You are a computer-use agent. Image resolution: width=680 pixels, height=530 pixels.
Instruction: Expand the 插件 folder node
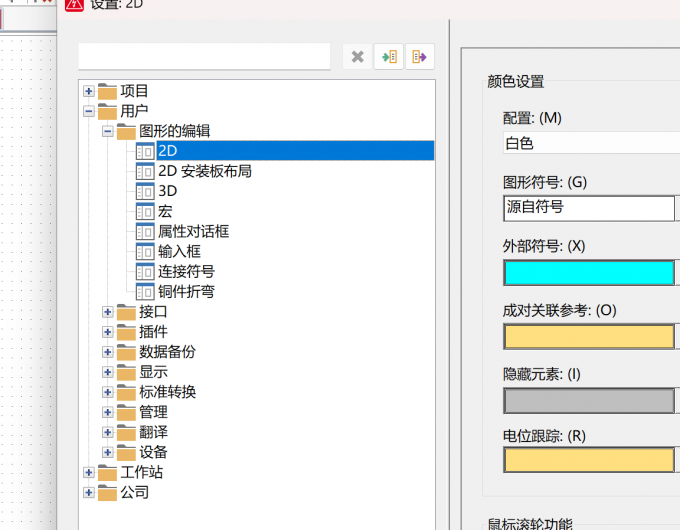point(108,332)
